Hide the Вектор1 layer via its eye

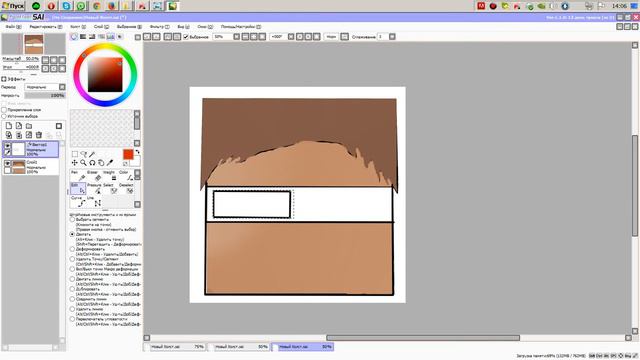[7, 146]
